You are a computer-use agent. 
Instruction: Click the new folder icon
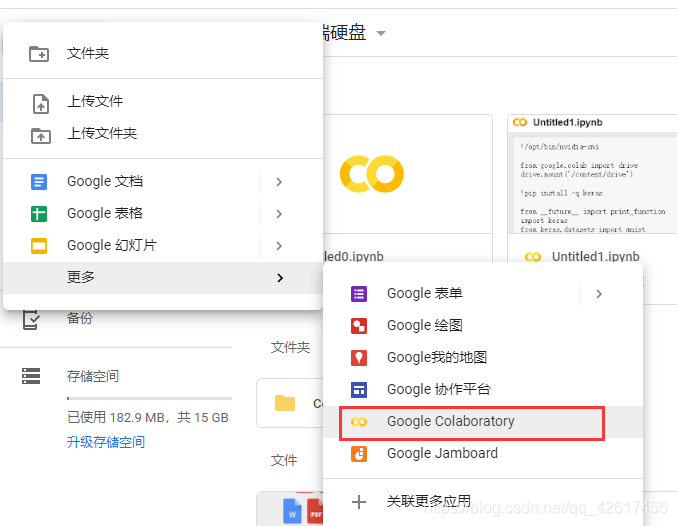pyautogui.click(x=39, y=54)
